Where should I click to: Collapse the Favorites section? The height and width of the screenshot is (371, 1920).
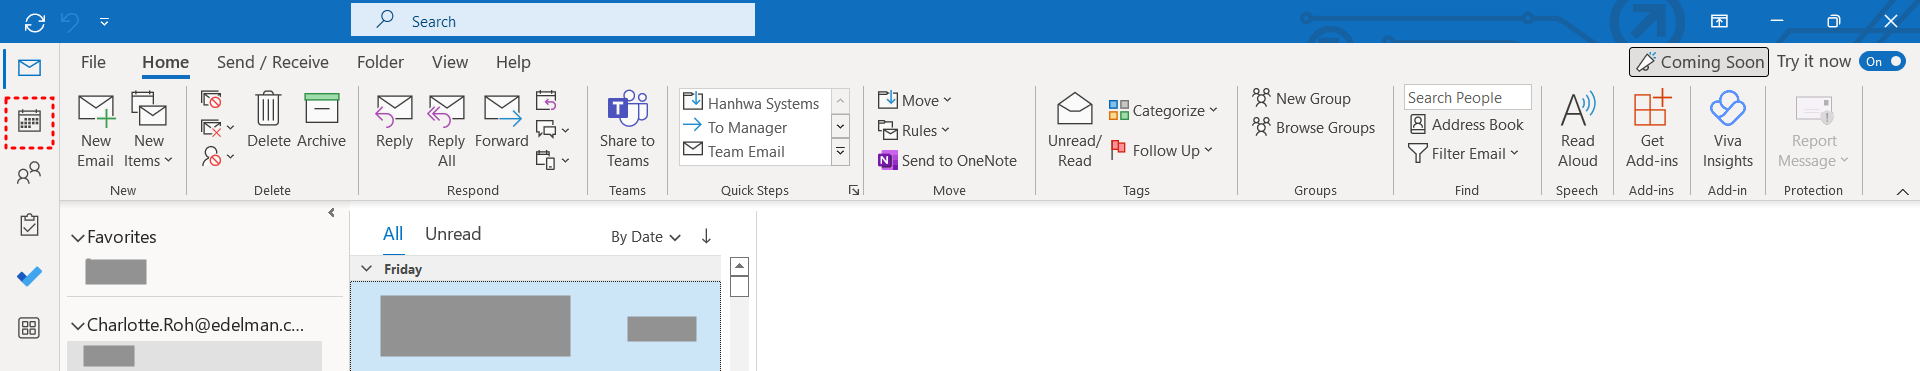click(77, 238)
